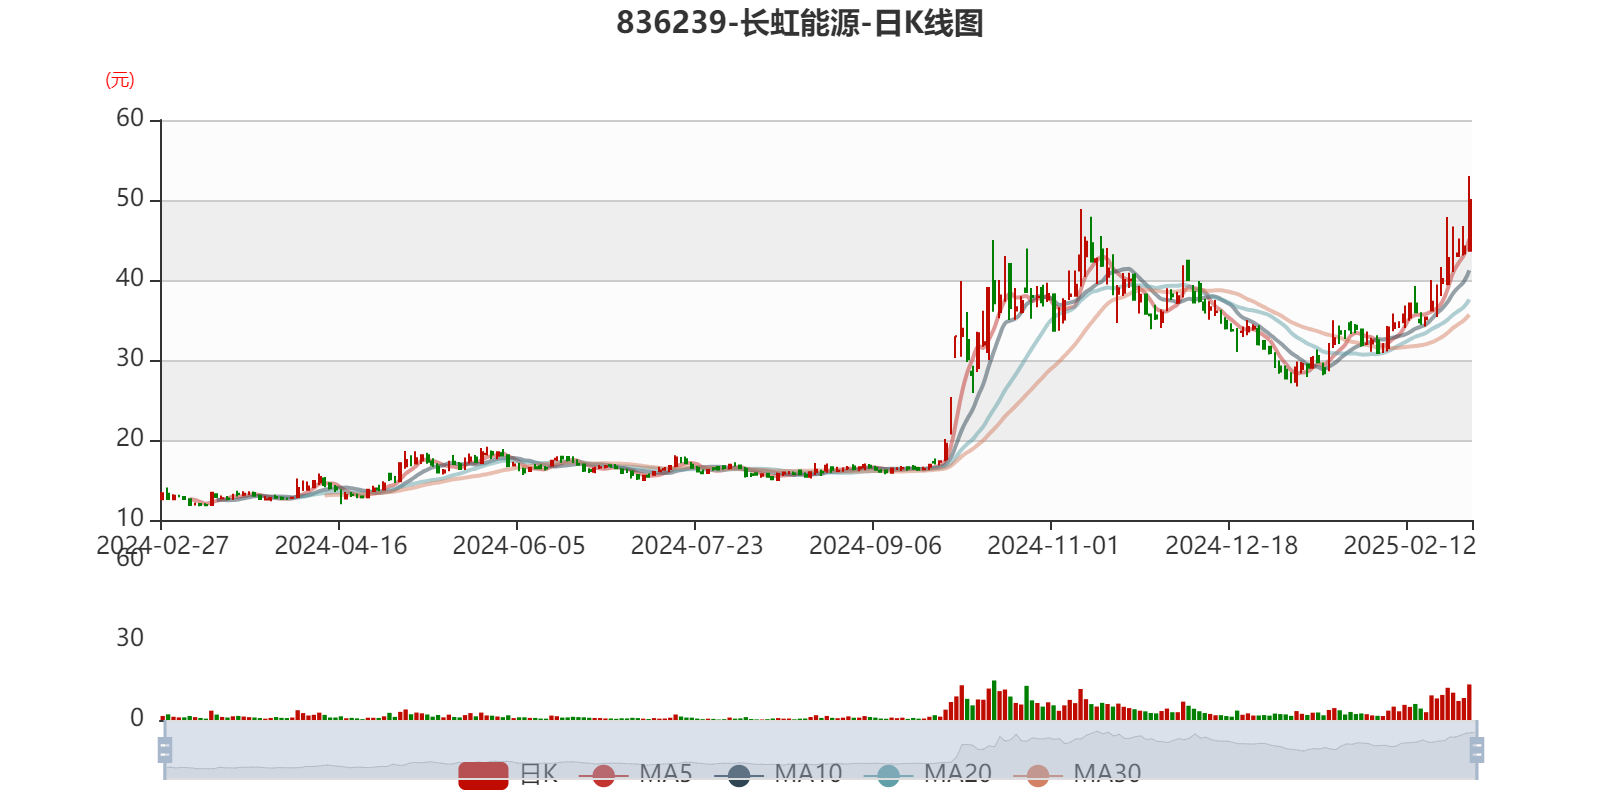The width and height of the screenshot is (1600, 800).
Task: Click the volume axis label 30
Action: pos(130,638)
